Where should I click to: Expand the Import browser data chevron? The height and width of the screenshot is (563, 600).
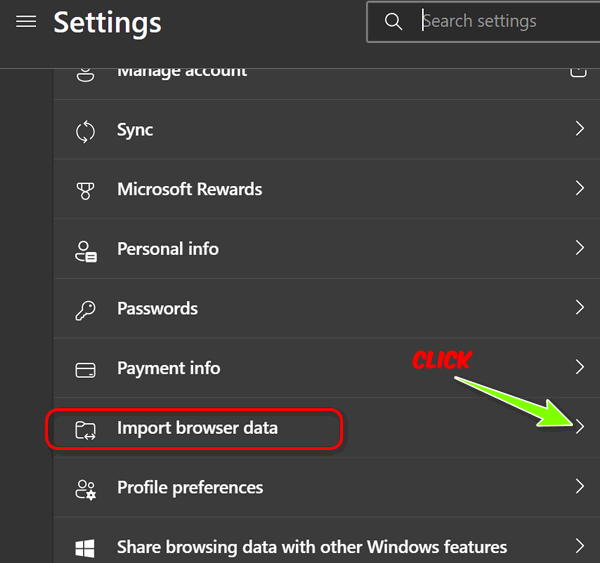coord(580,427)
